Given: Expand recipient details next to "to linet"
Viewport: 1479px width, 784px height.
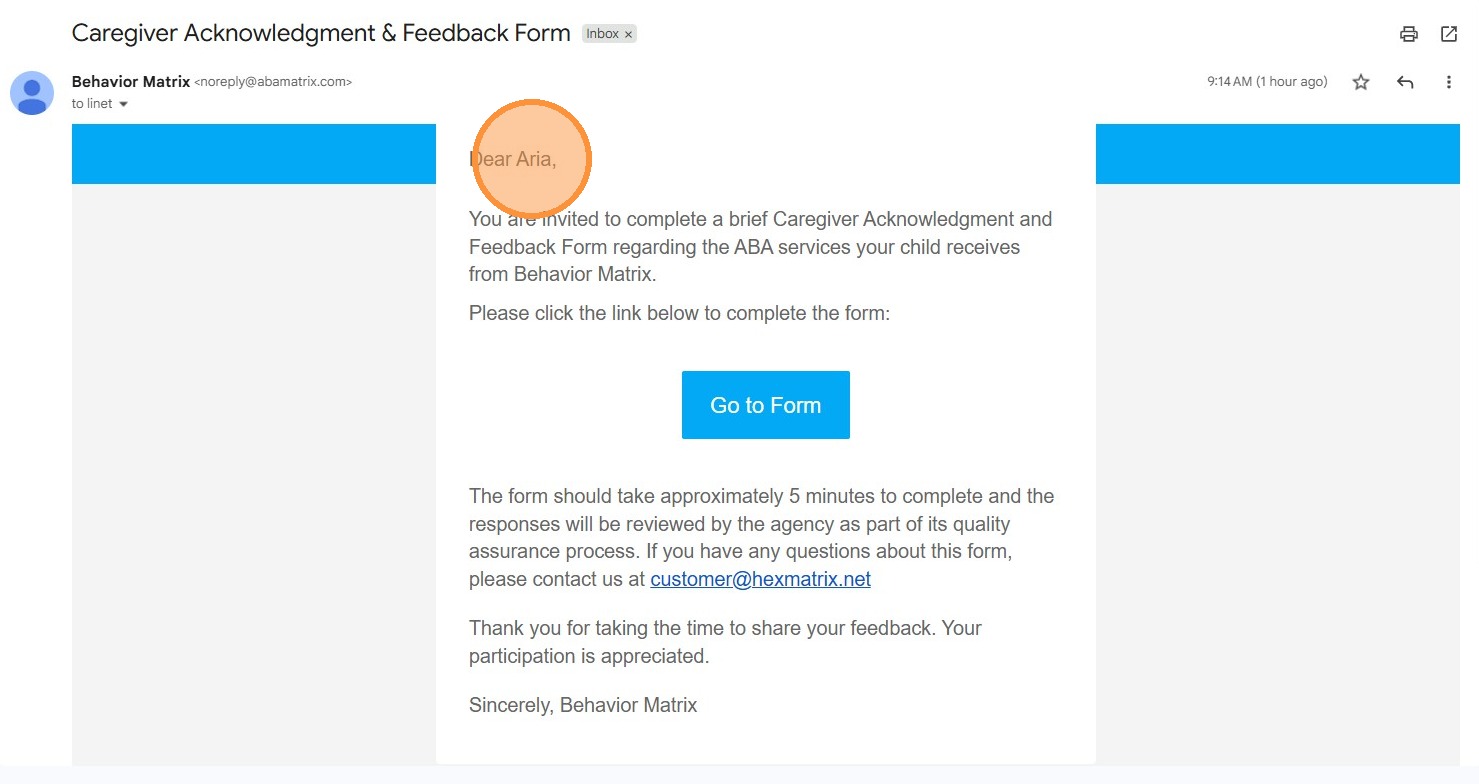Looking at the screenshot, I should pos(124,104).
